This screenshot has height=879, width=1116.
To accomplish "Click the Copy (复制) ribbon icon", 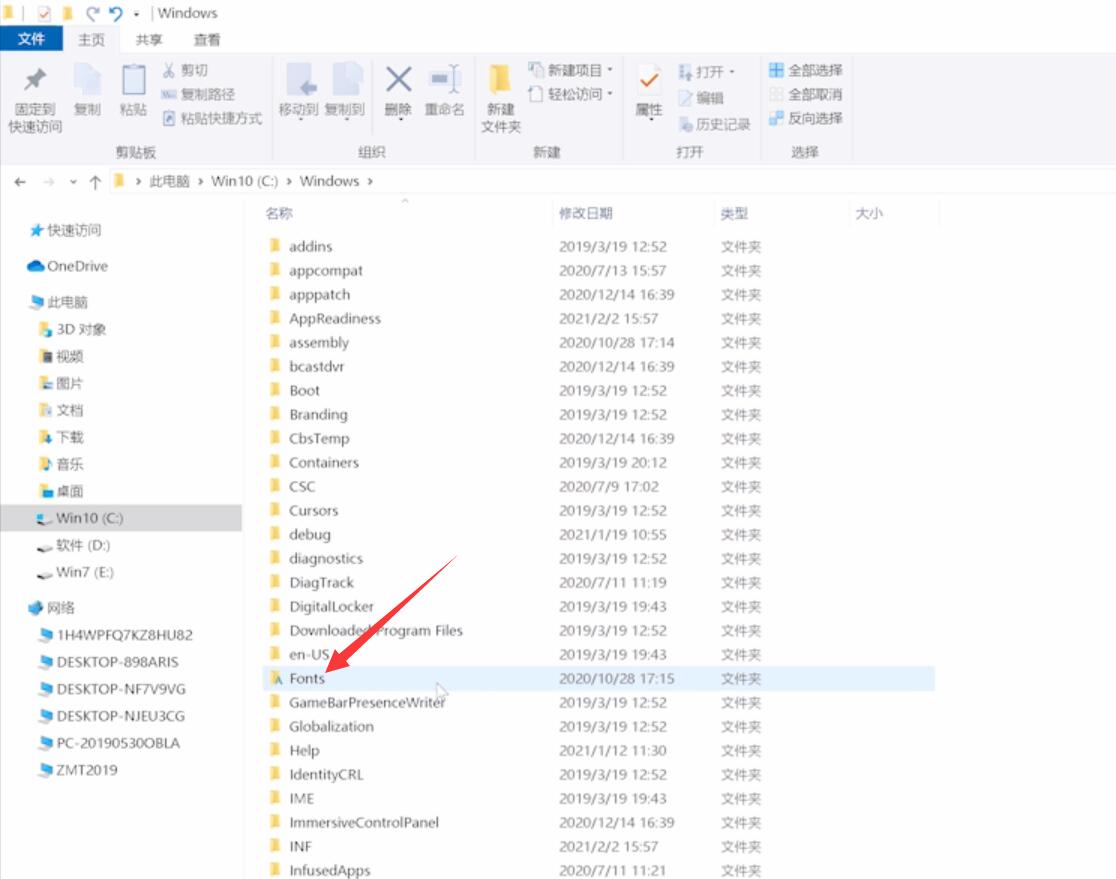I will coord(88,80).
